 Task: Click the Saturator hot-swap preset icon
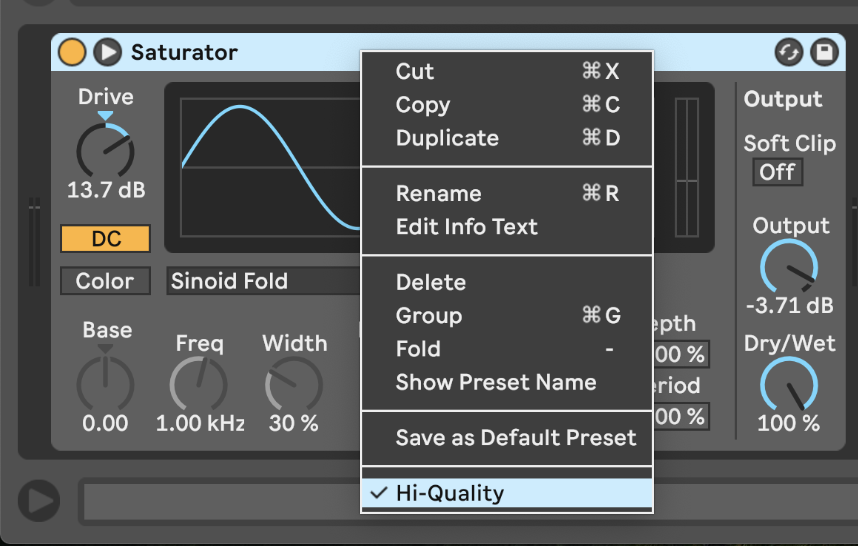(x=789, y=53)
